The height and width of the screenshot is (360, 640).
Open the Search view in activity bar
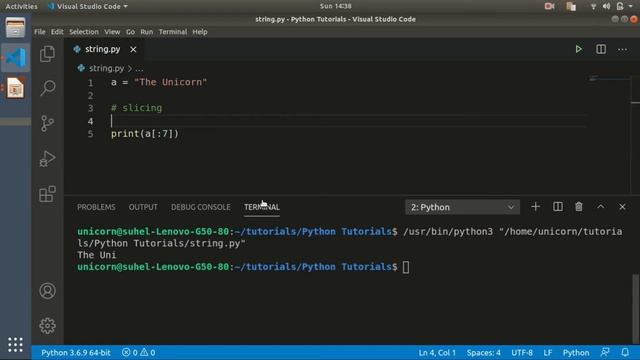47,88
